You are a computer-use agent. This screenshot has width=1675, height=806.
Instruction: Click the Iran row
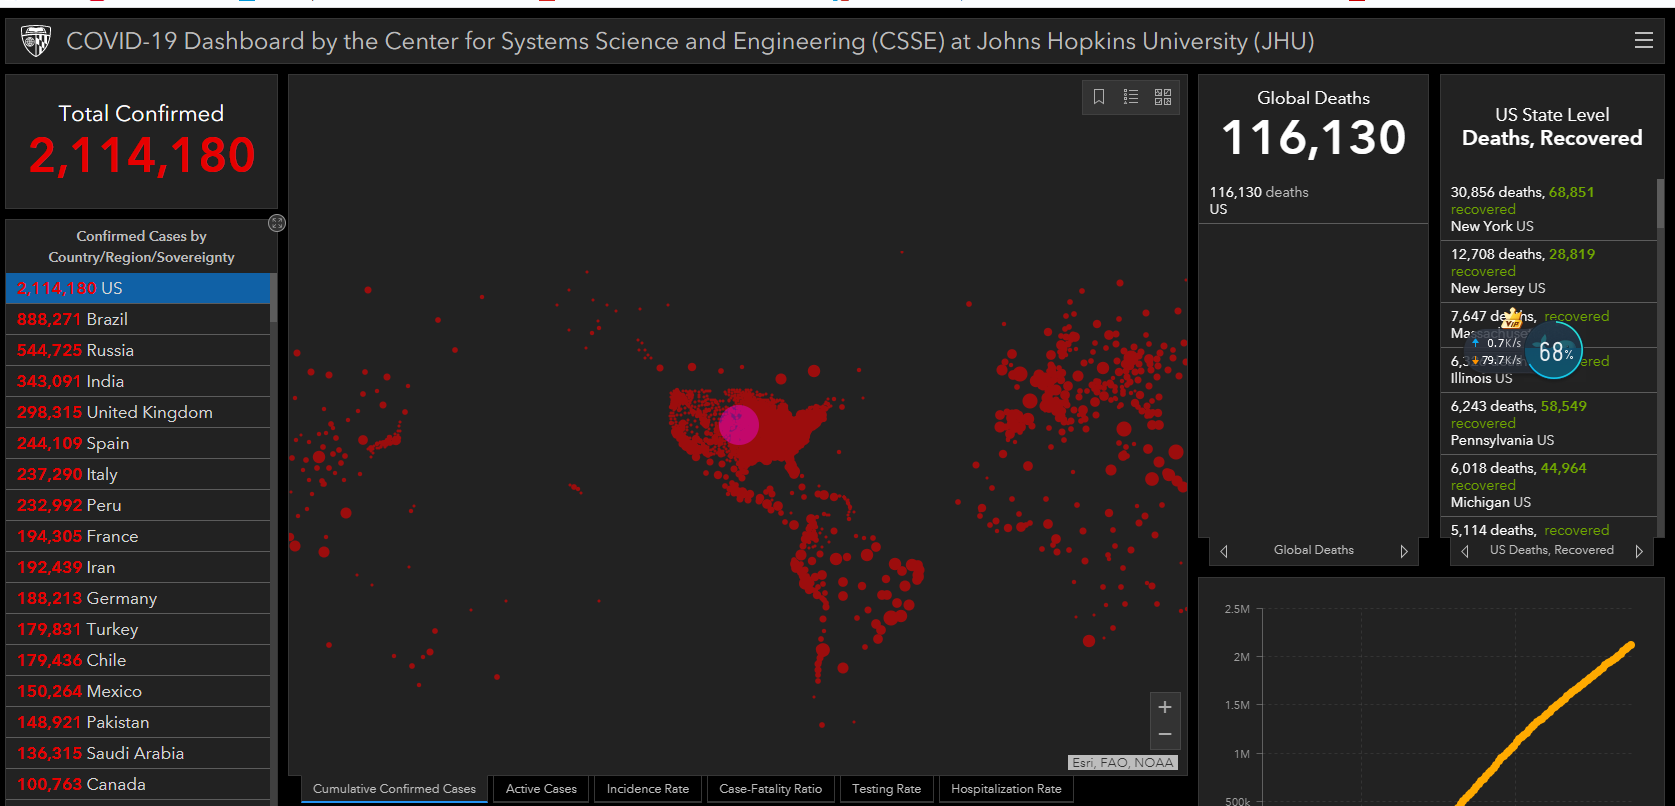138,567
